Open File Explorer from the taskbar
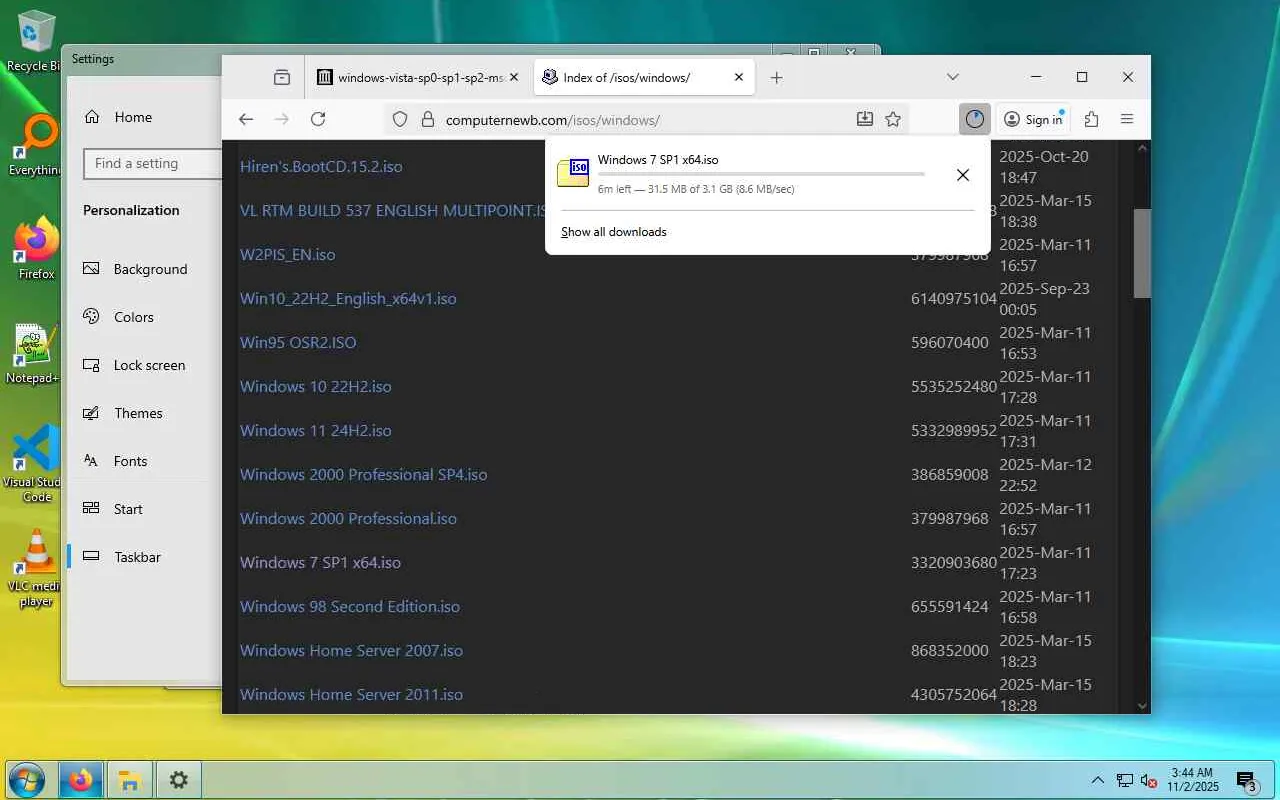1280x800 pixels. [129, 780]
